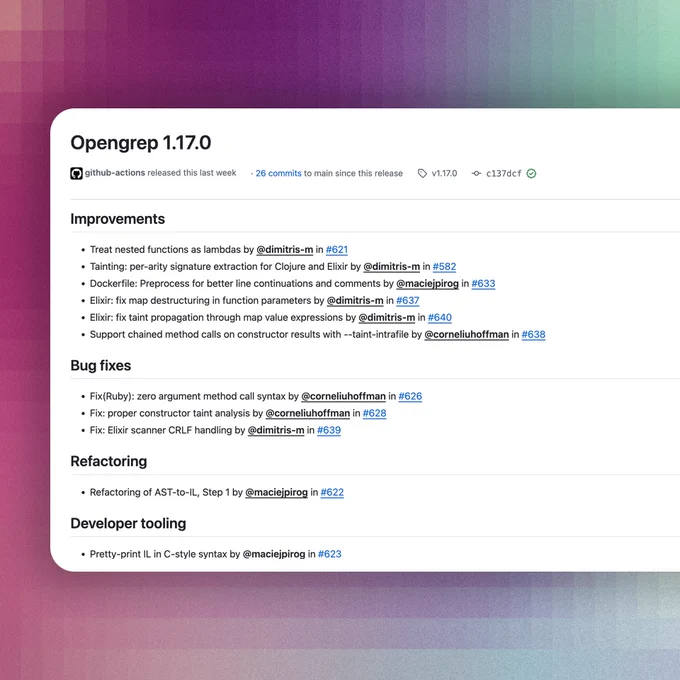Open pull request #640
The height and width of the screenshot is (680, 680).
[x=440, y=317]
